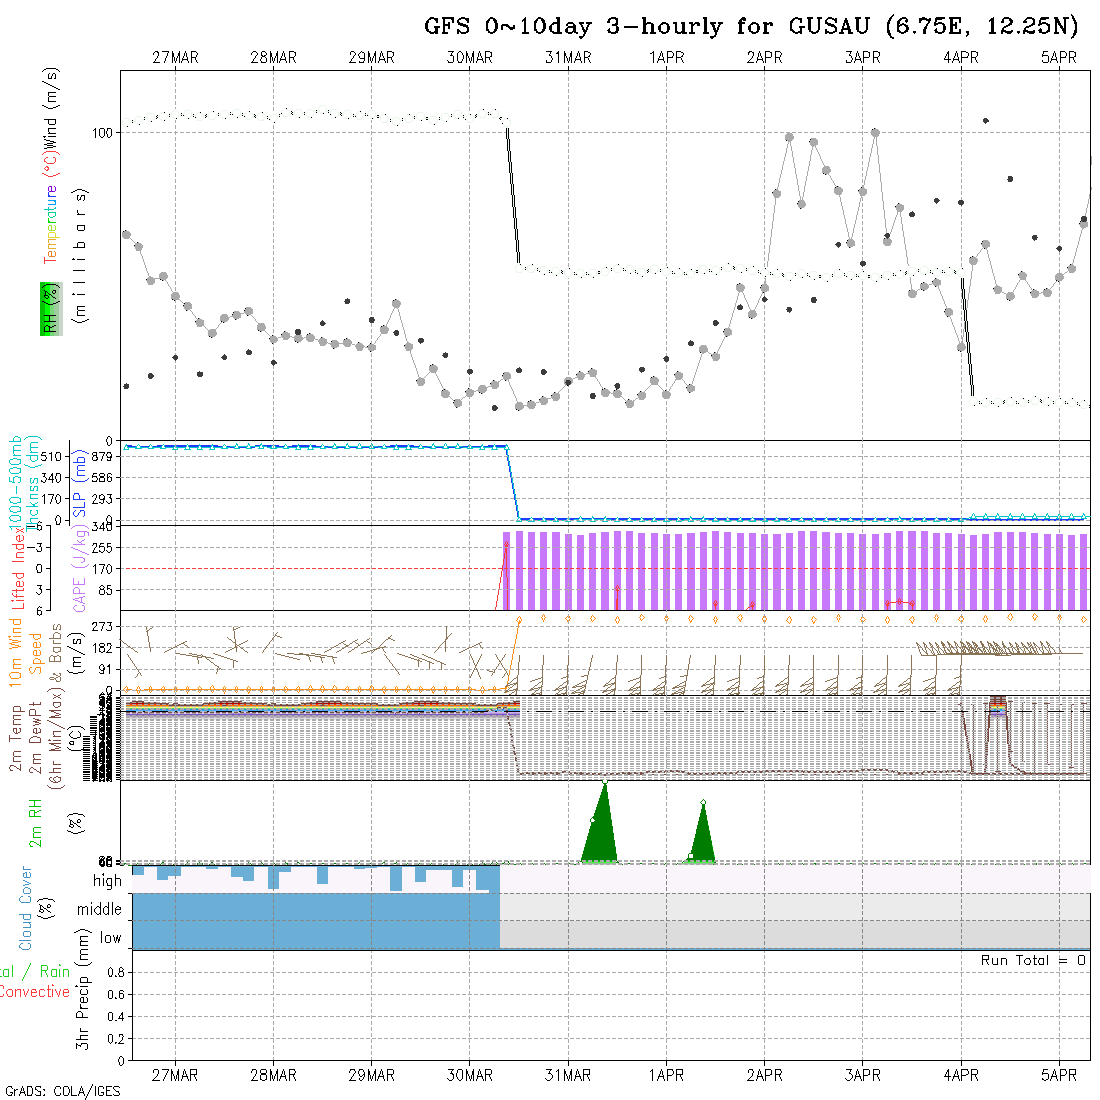Select the 'low' cloud cover label
Viewport: 1100px width, 1100px height.
click(110, 938)
